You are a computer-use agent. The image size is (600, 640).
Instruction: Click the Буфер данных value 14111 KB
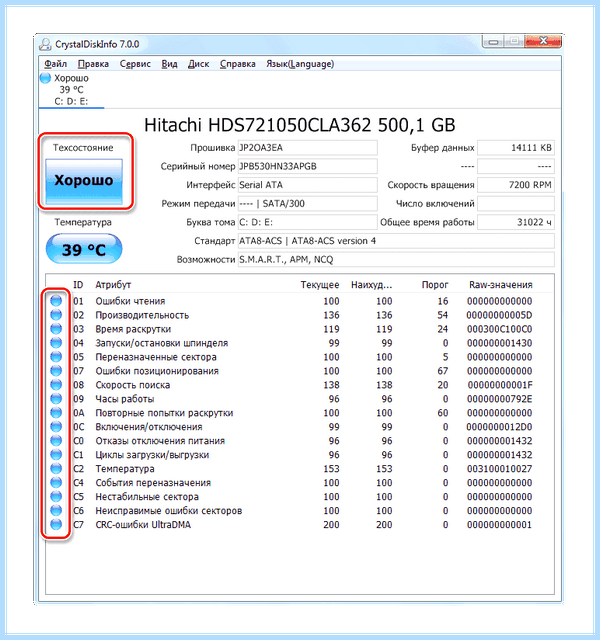click(x=516, y=148)
